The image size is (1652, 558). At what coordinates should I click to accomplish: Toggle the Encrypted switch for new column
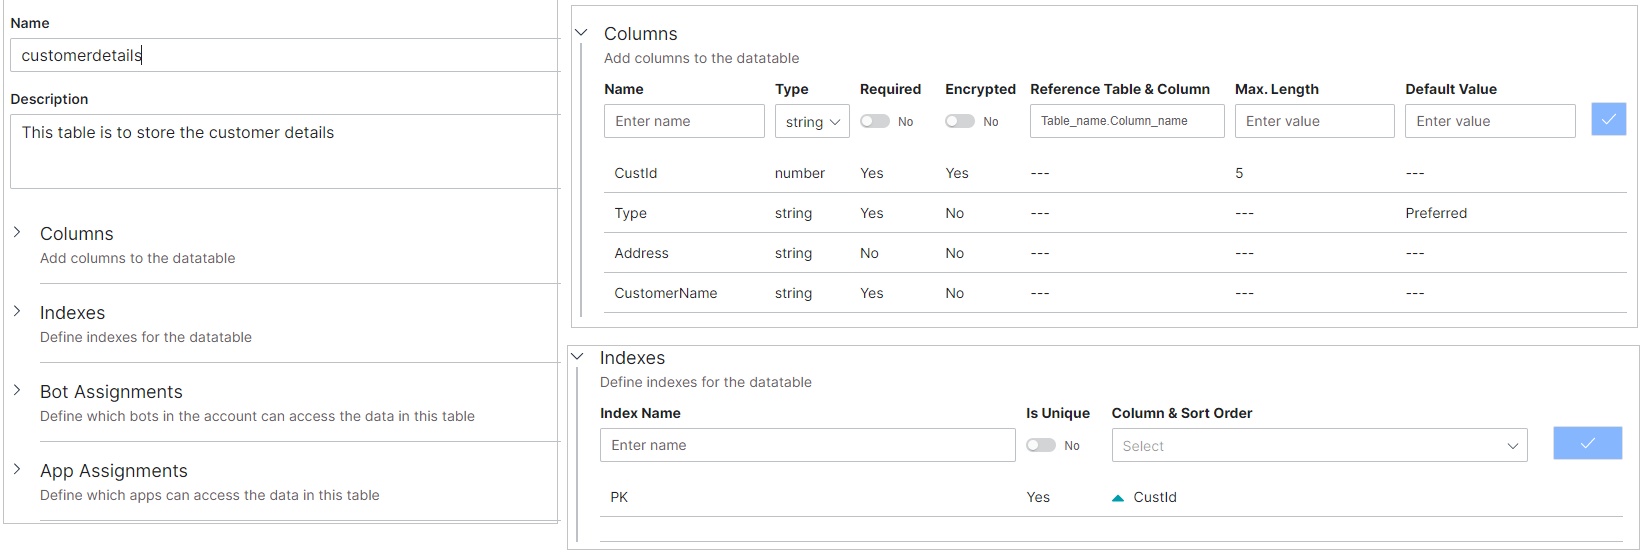(960, 121)
